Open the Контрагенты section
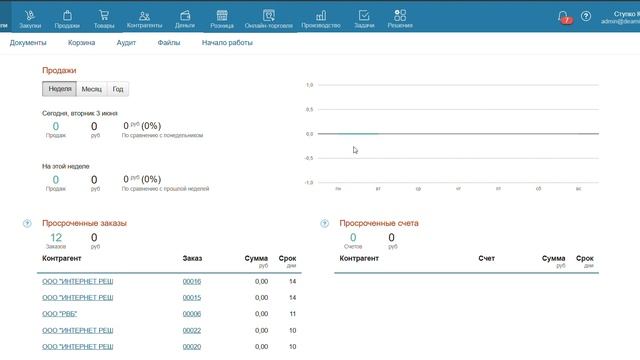Image resolution: width=640 pixels, height=360 pixels. [144, 19]
